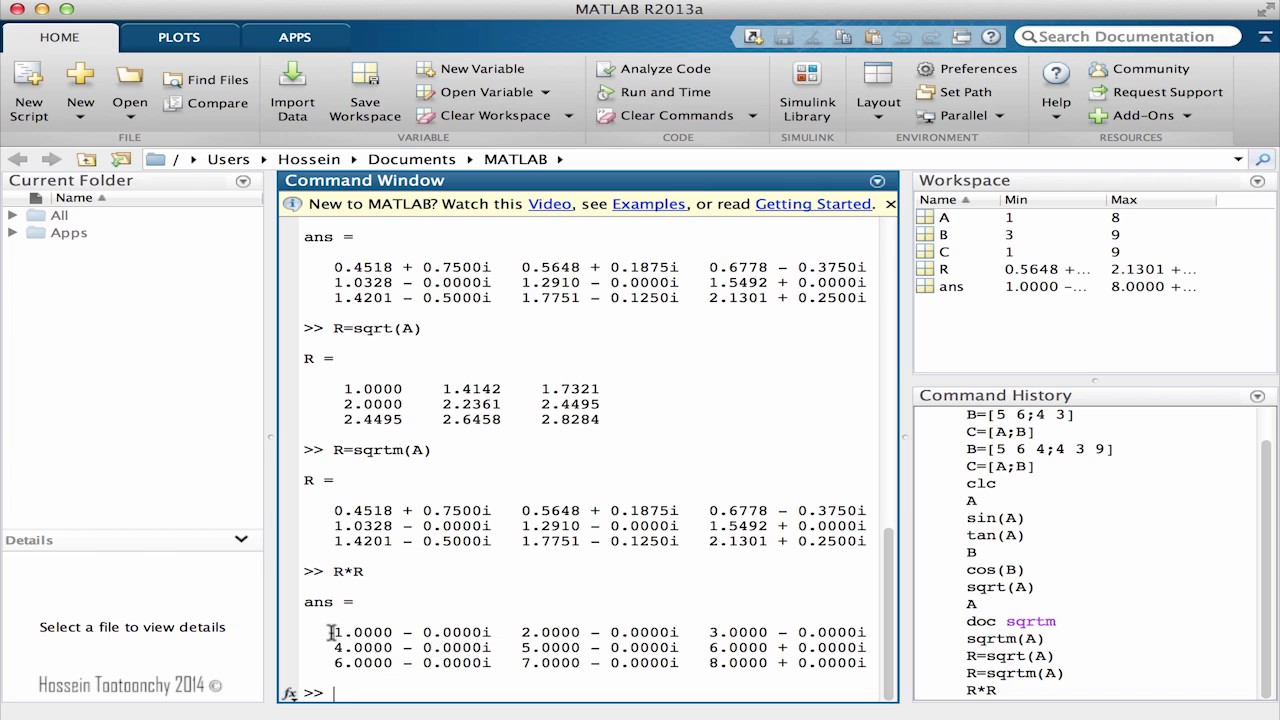Image resolution: width=1280 pixels, height=720 pixels.
Task: Click the New file icon
Action: (80, 75)
